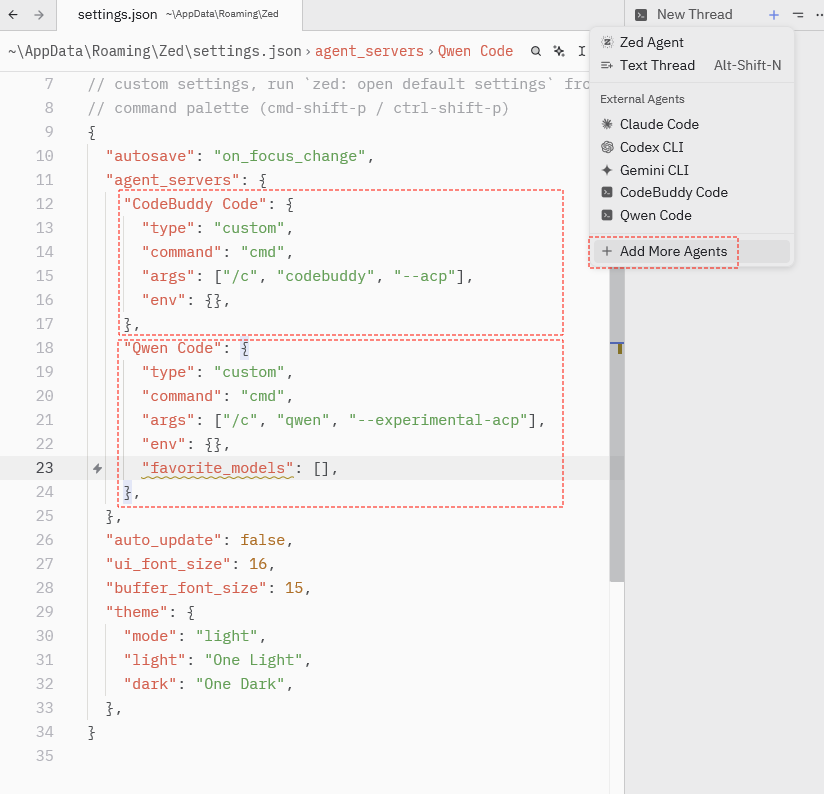Screen dimensions: 824x794
Task: Click the settings.json path breadcrumb
Action: pyautogui.click(x=154, y=51)
